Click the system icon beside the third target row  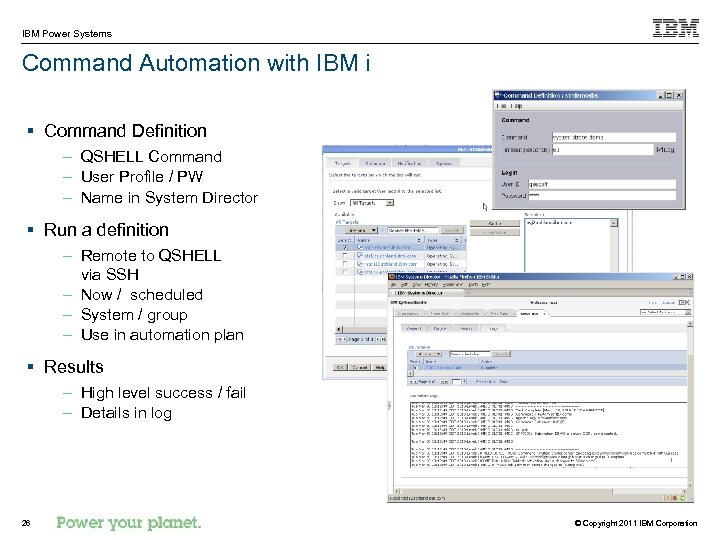click(x=360, y=264)
